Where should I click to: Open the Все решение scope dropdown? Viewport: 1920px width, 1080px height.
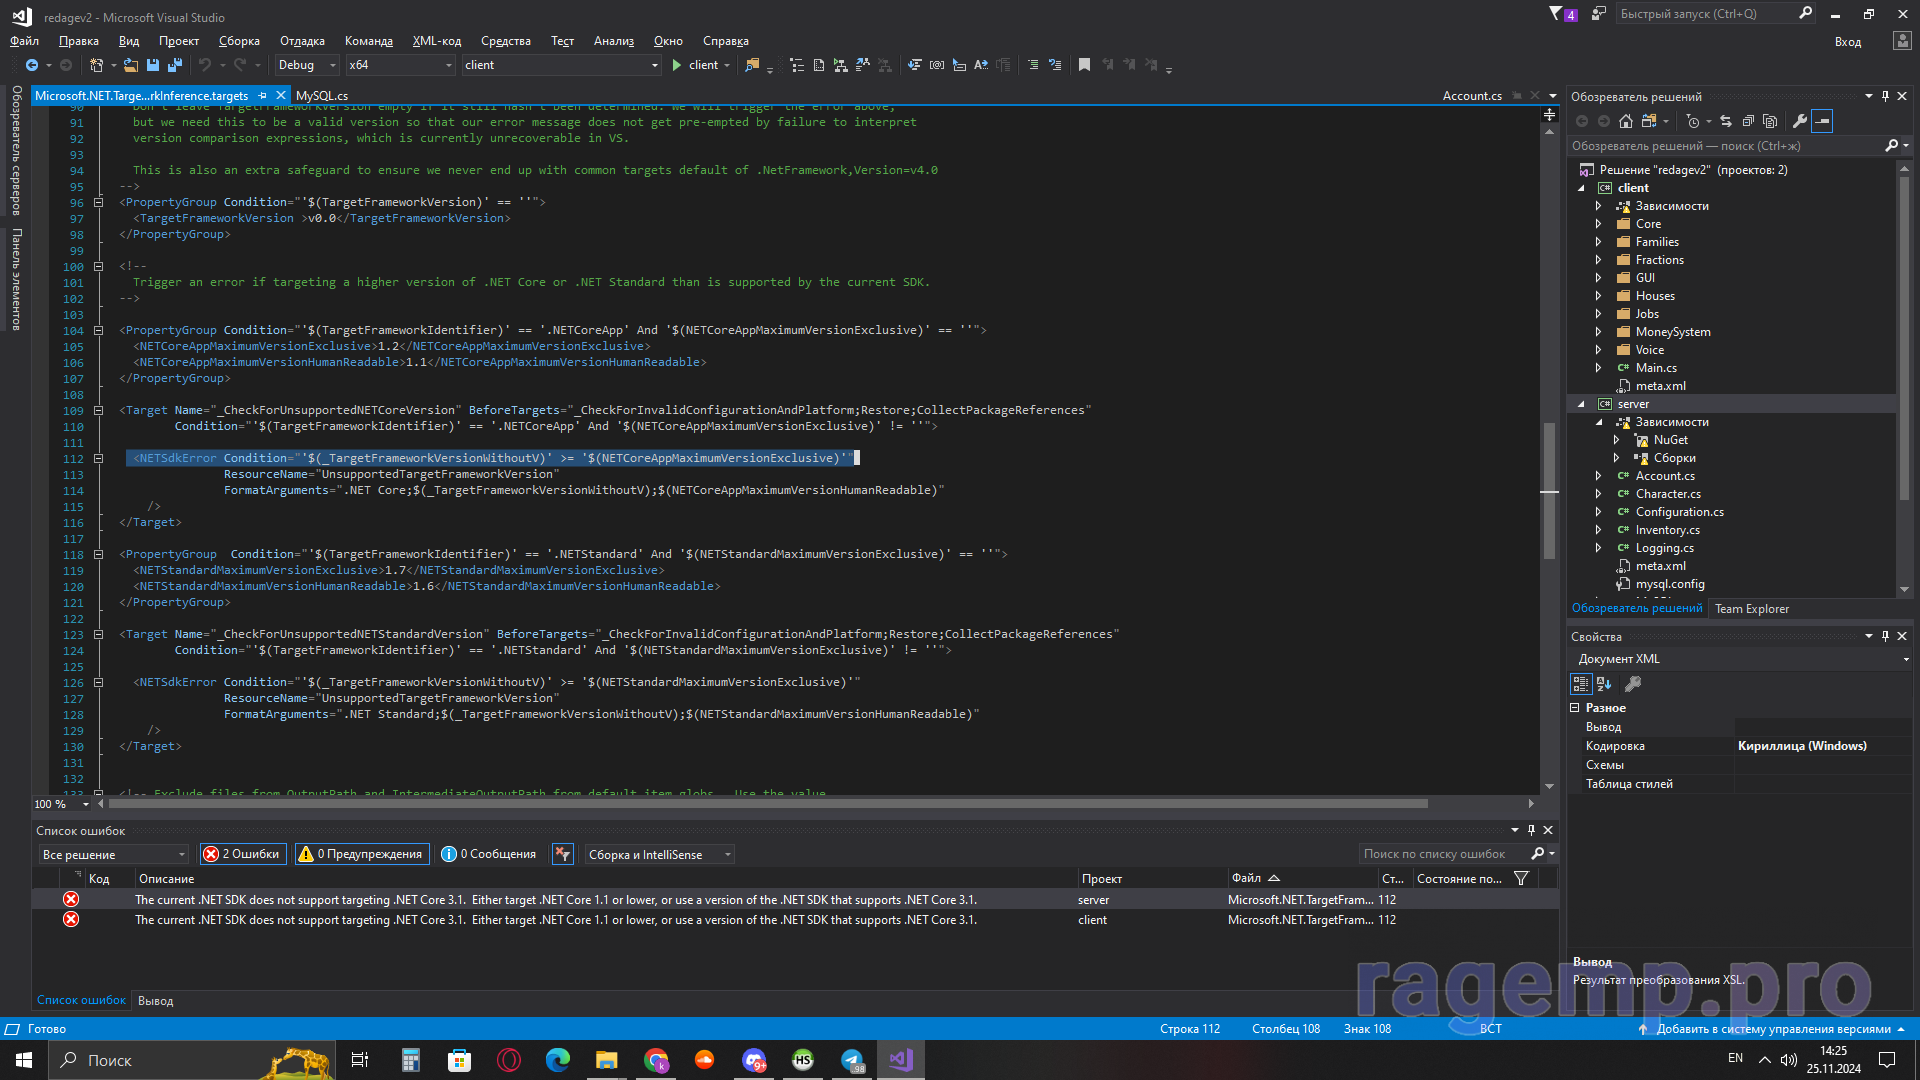point(113,854)
